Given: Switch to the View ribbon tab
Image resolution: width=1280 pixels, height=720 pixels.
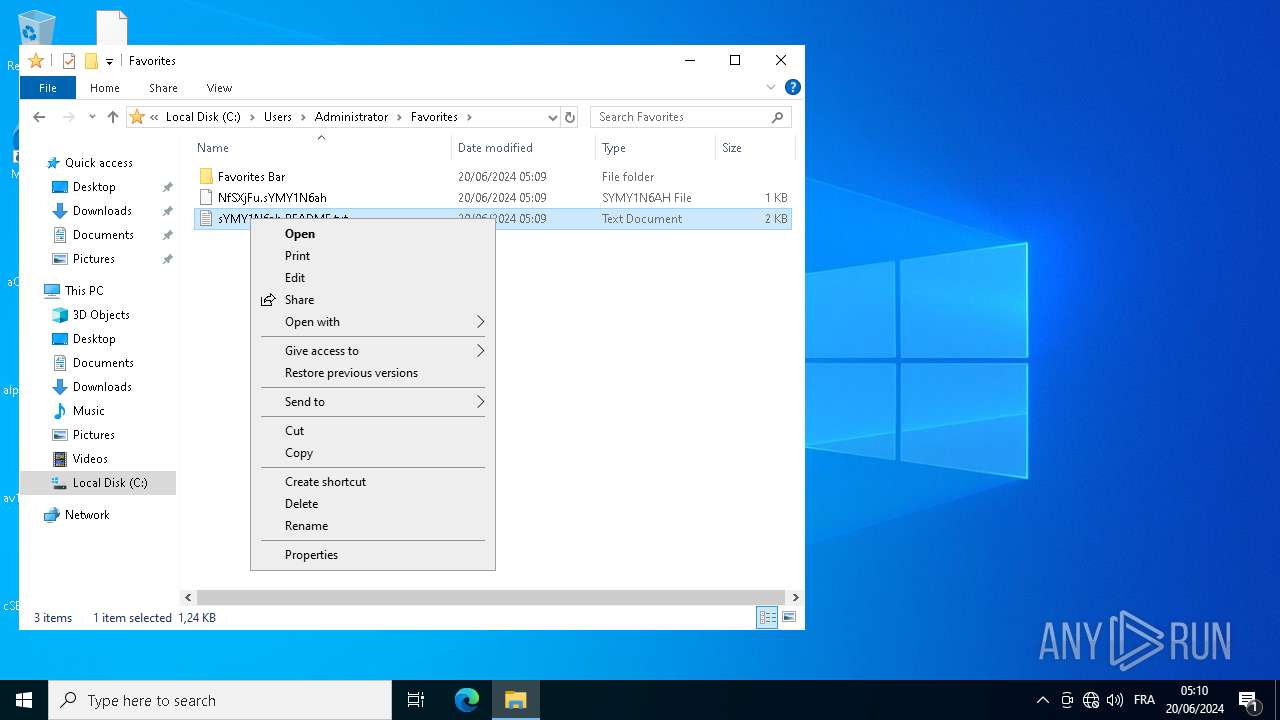Looking at the screenshot, I should [219, 88].
